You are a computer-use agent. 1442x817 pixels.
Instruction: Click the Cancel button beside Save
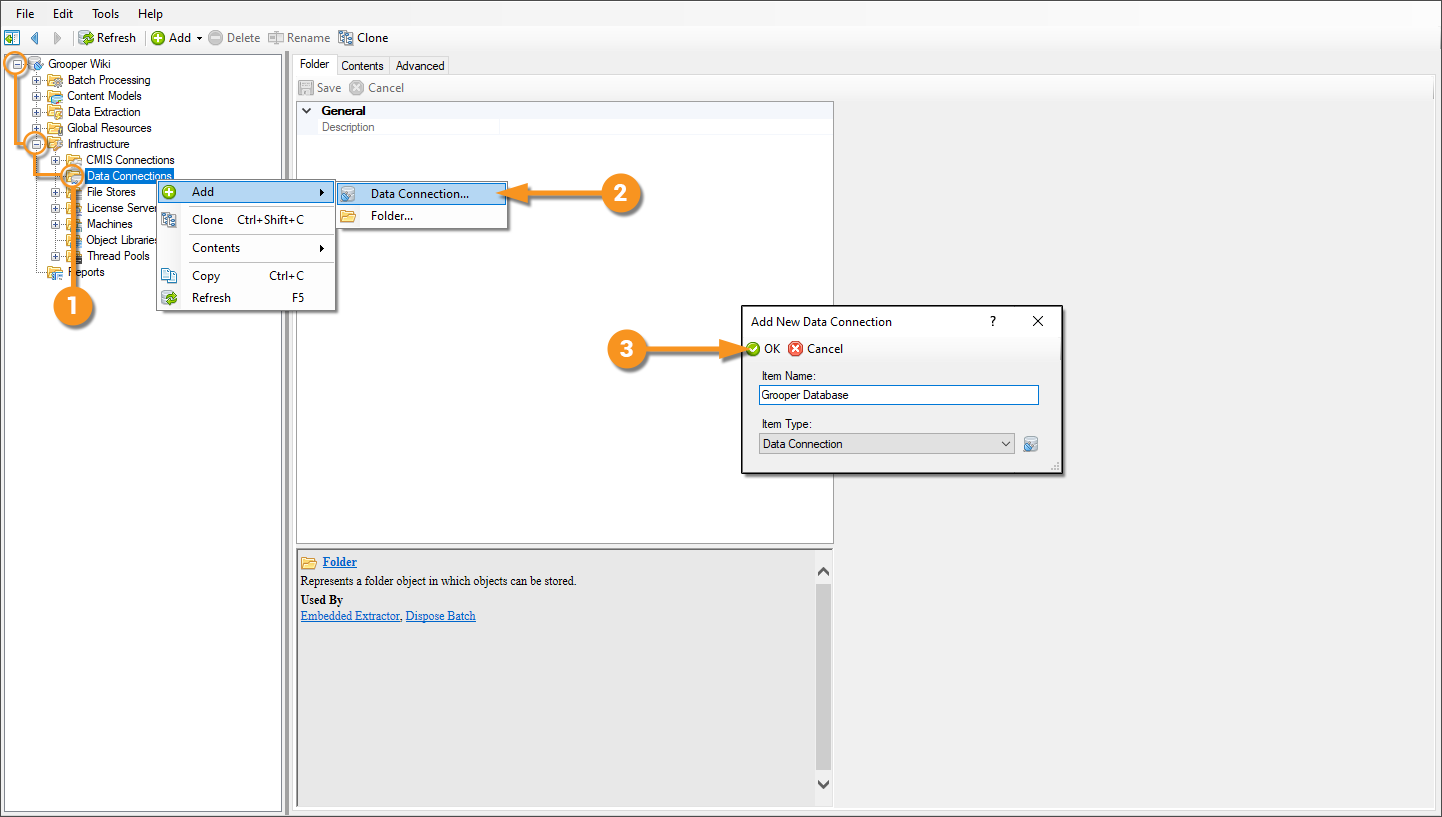click(376, 88)
